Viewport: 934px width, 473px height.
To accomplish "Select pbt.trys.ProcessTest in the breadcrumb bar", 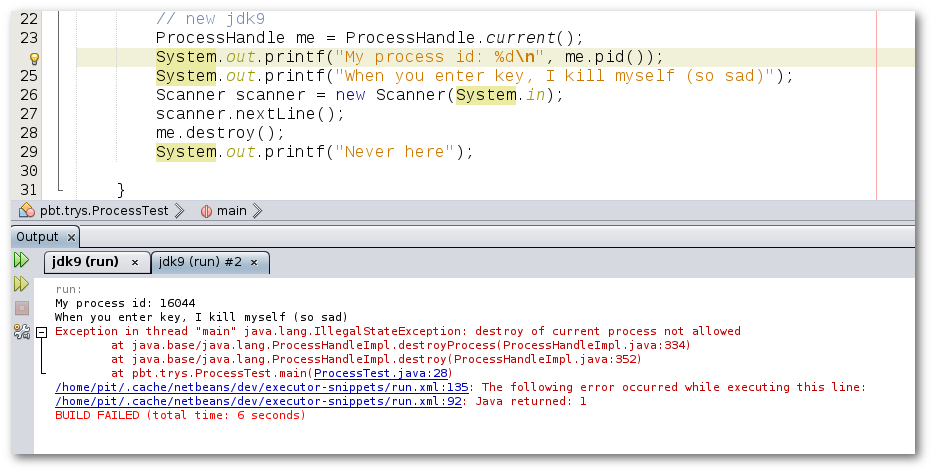I will click(104, 210).
